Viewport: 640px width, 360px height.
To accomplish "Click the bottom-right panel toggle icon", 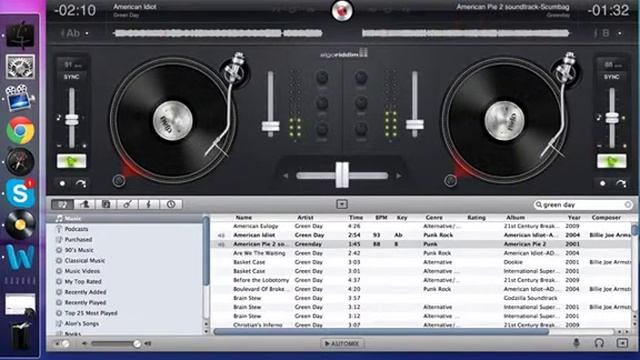I will click(622, 343).
